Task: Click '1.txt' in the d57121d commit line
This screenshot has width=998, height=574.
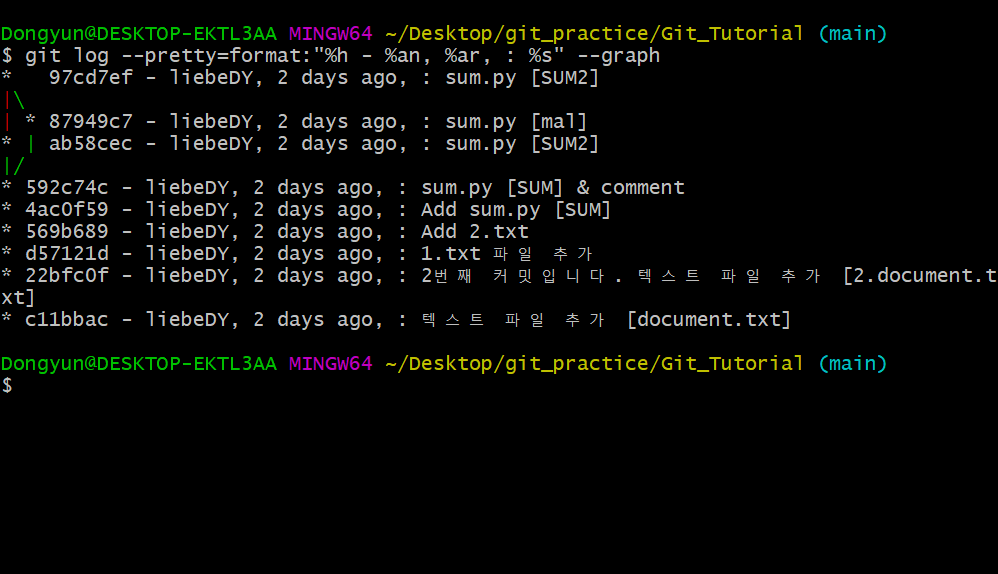Action: [451, 253]
